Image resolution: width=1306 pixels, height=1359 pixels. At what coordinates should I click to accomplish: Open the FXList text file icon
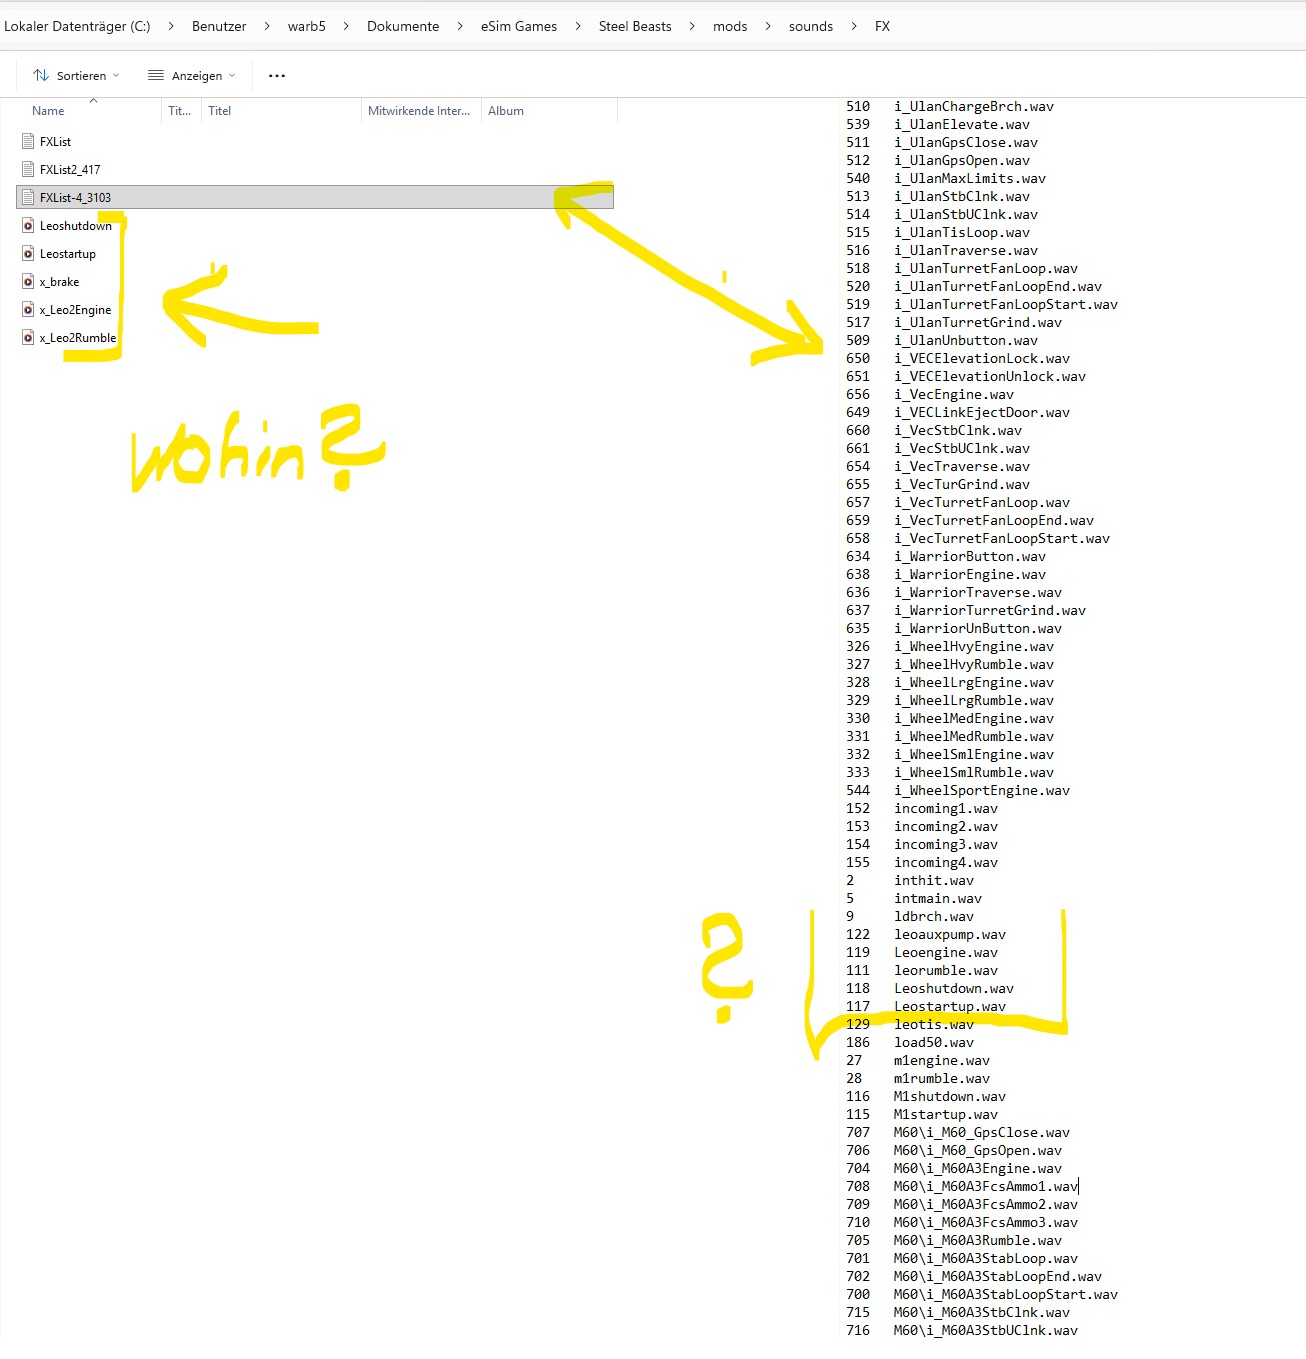tap(28, 142)
